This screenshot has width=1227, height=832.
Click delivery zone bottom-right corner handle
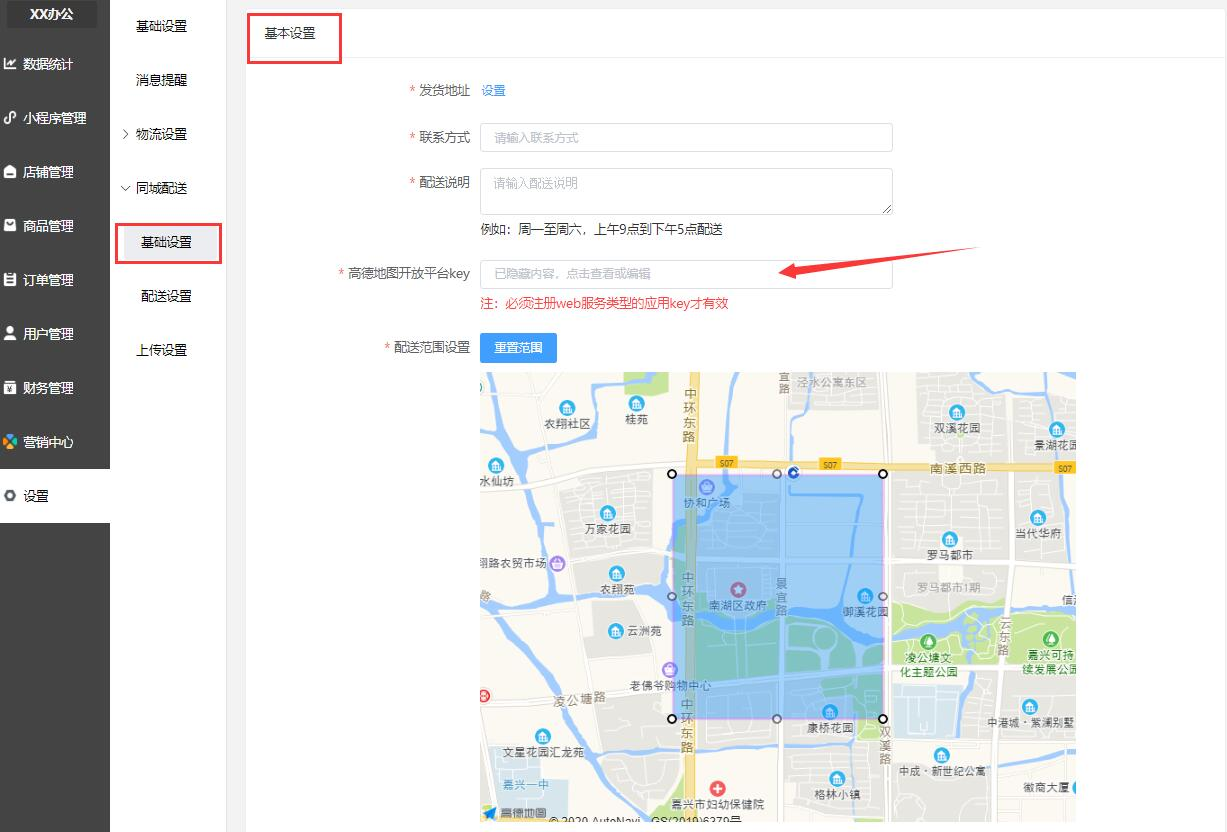[883, 718]
